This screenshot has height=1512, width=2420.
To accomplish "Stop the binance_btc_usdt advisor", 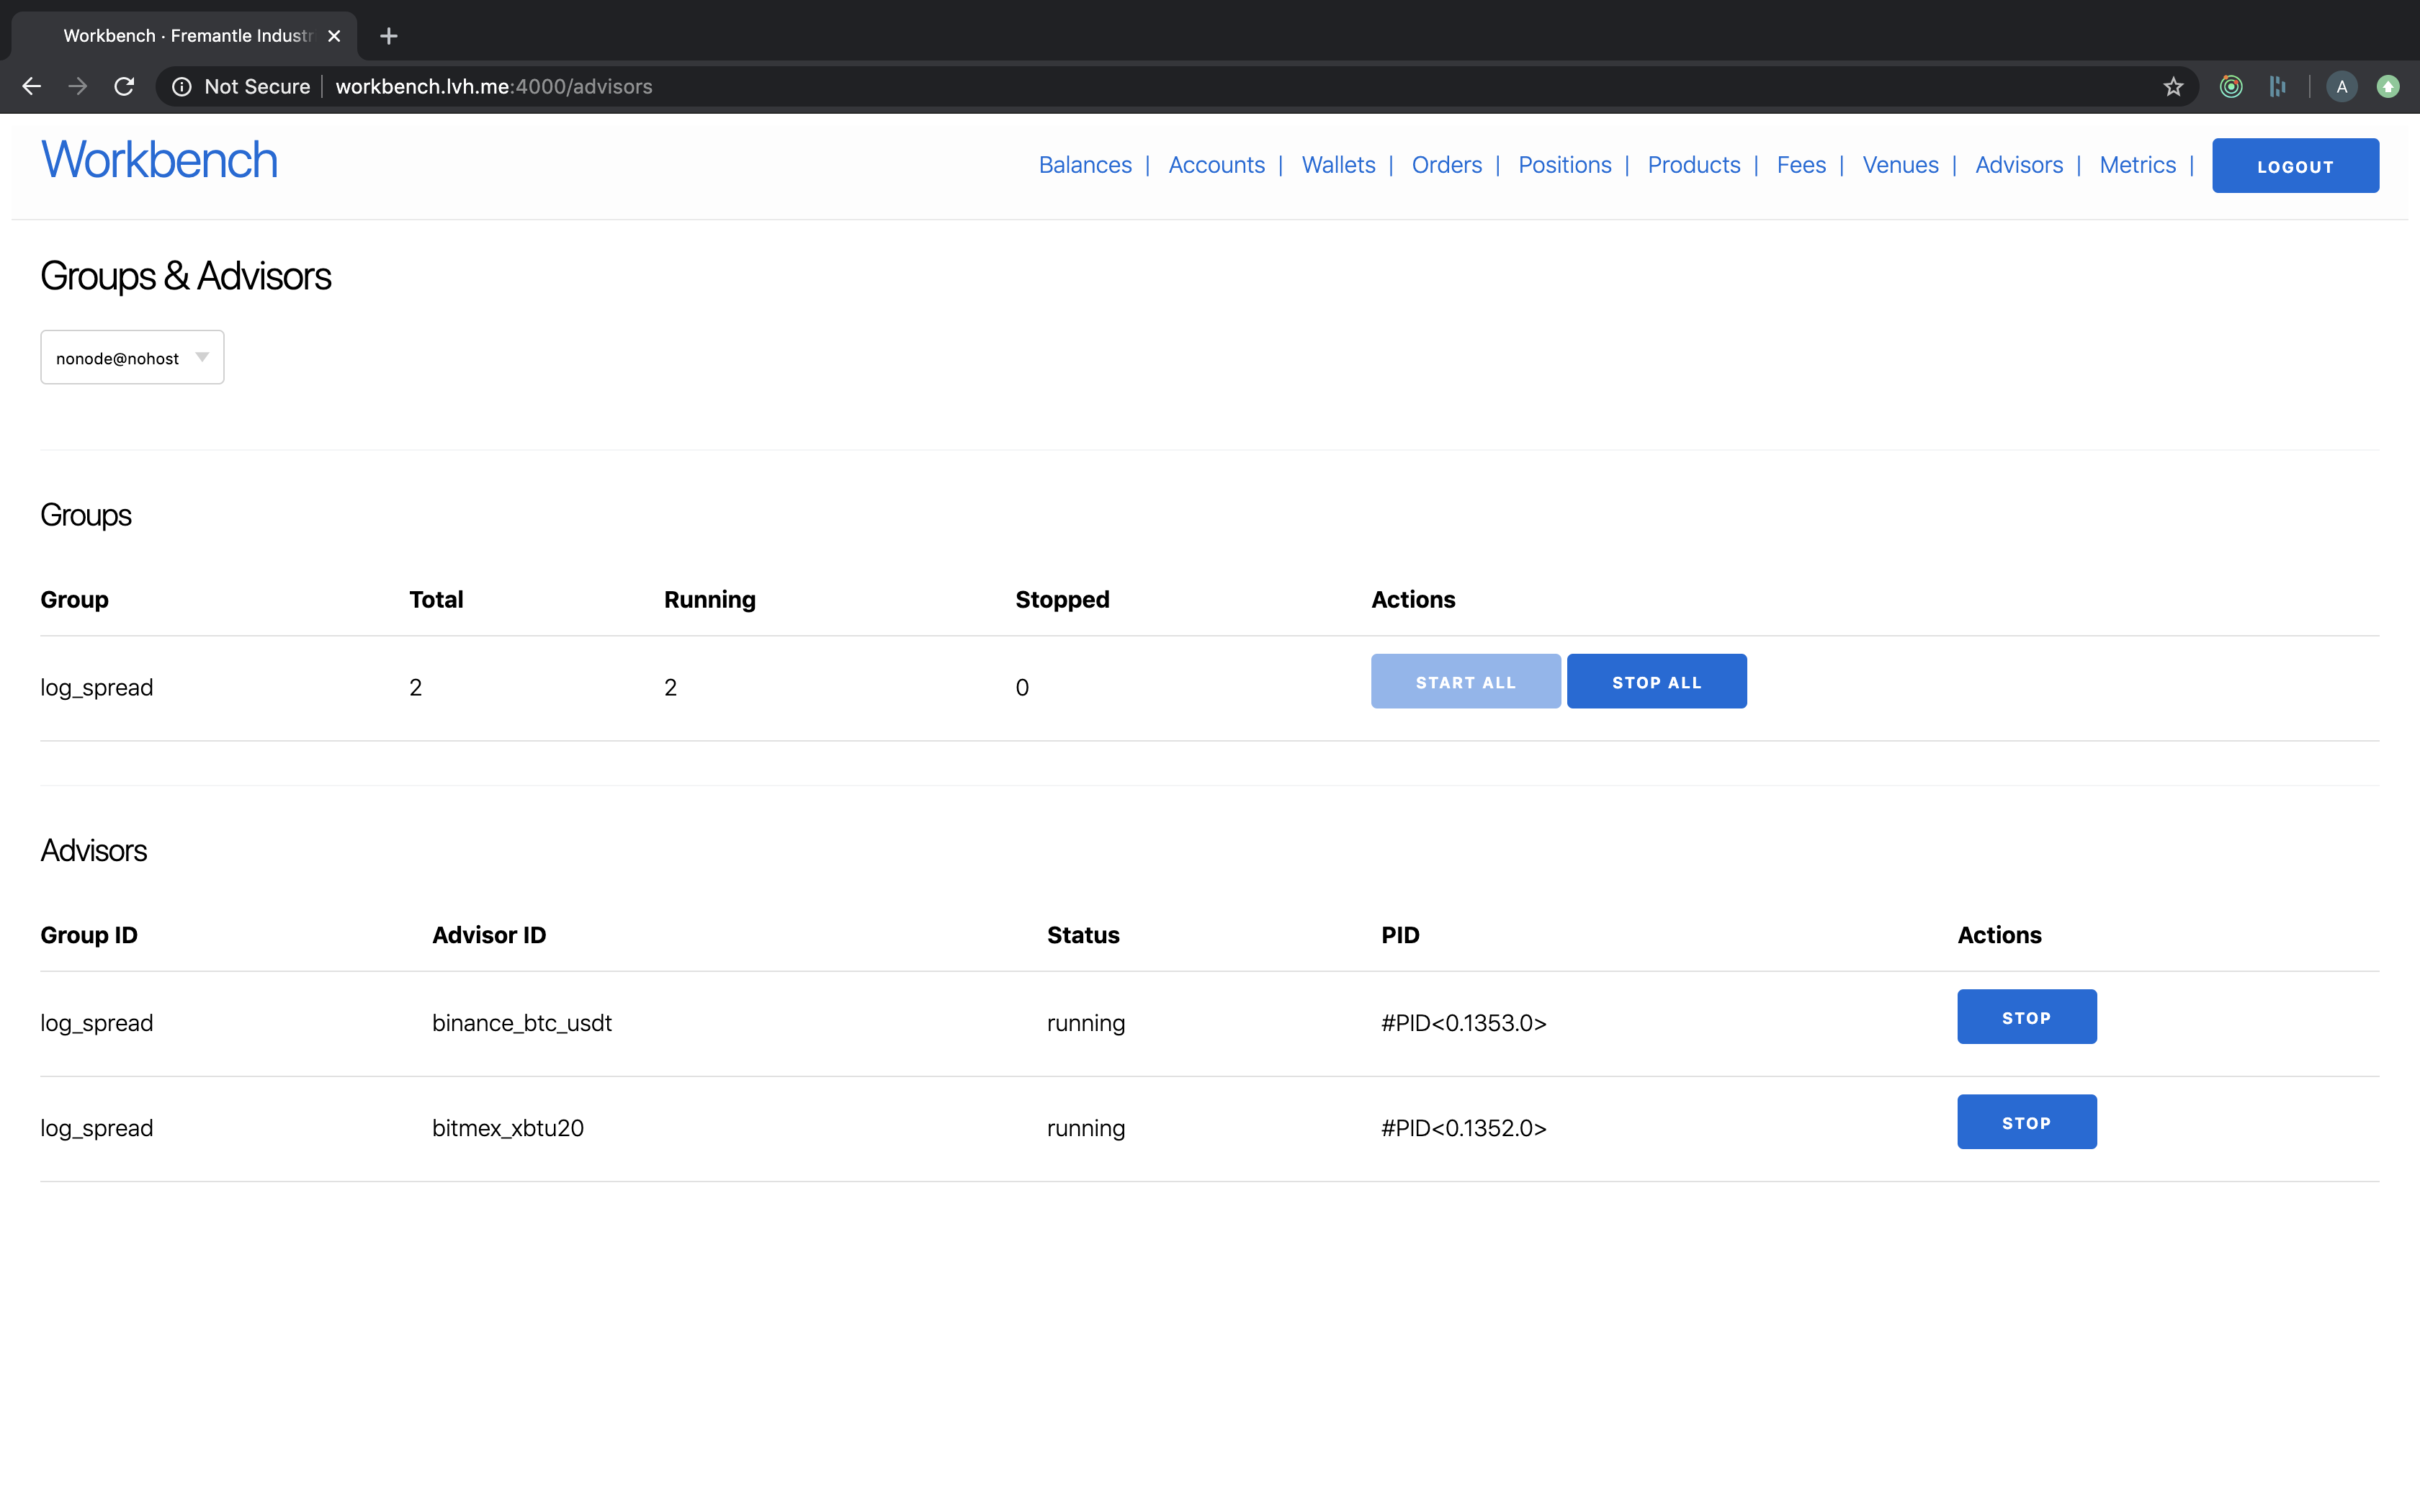I will point(2026,1017).
